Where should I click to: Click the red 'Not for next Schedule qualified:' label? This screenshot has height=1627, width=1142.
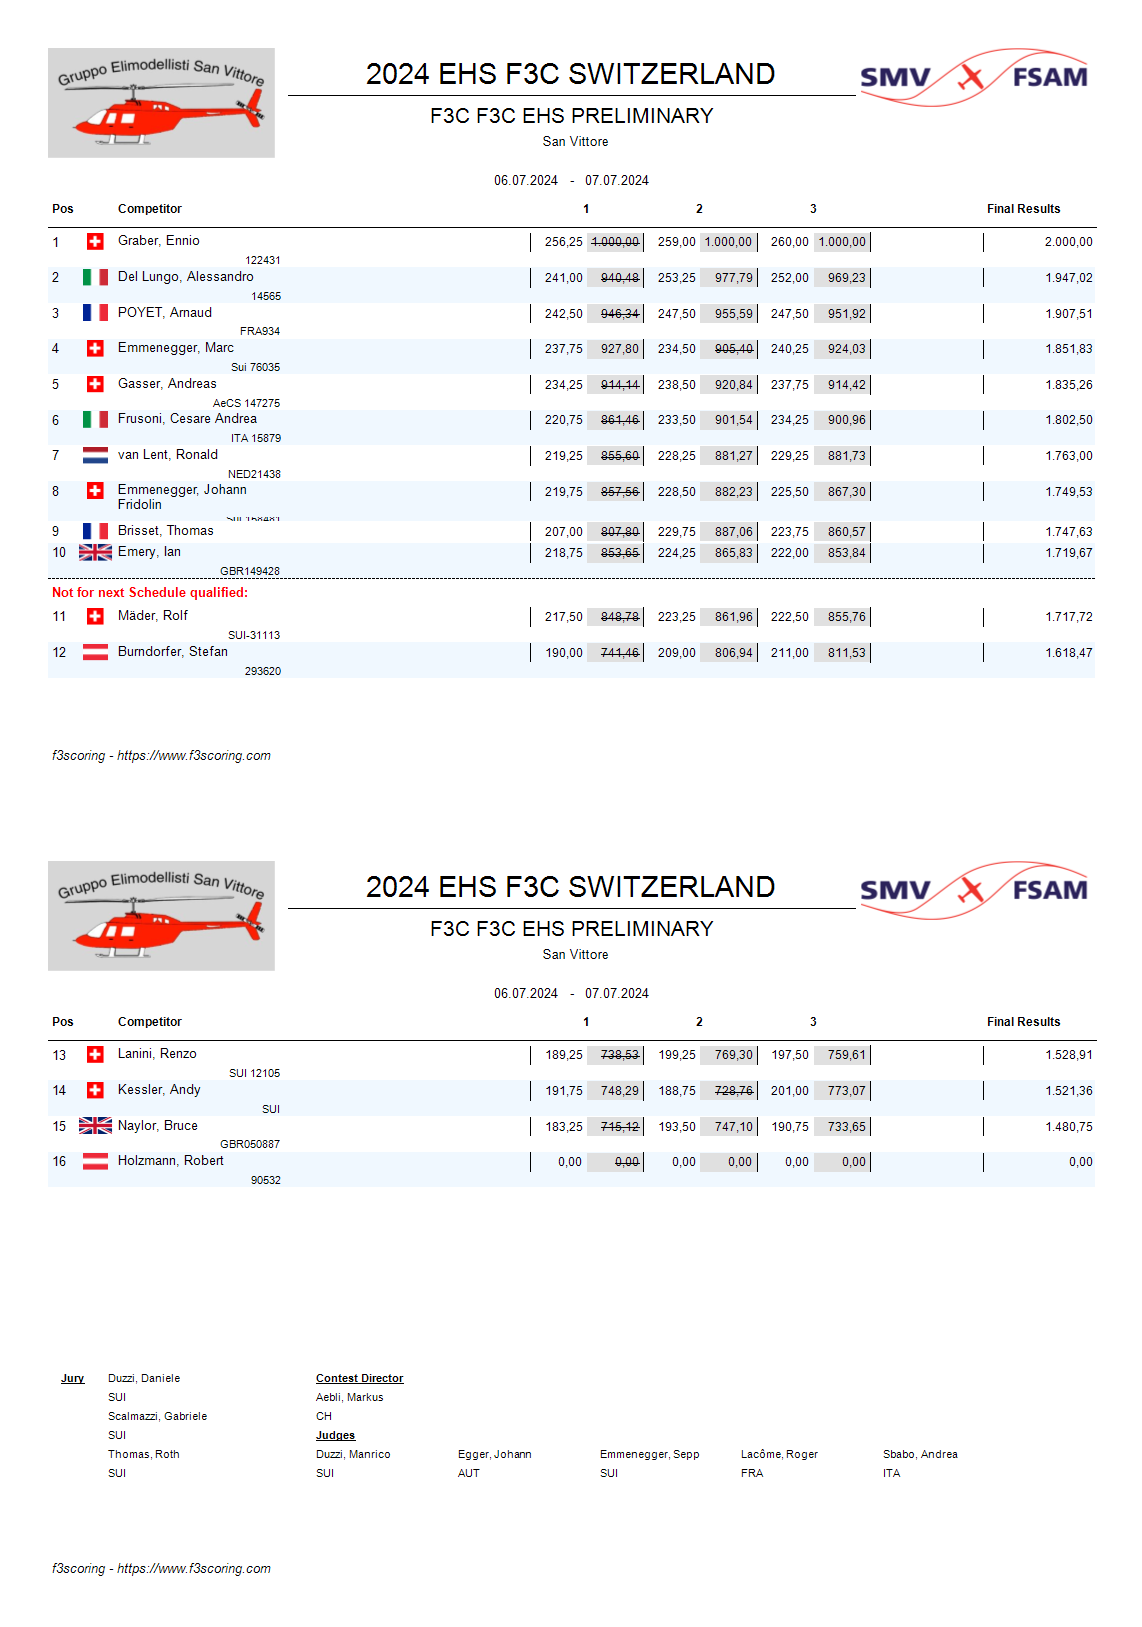click(x=150, y=593)
